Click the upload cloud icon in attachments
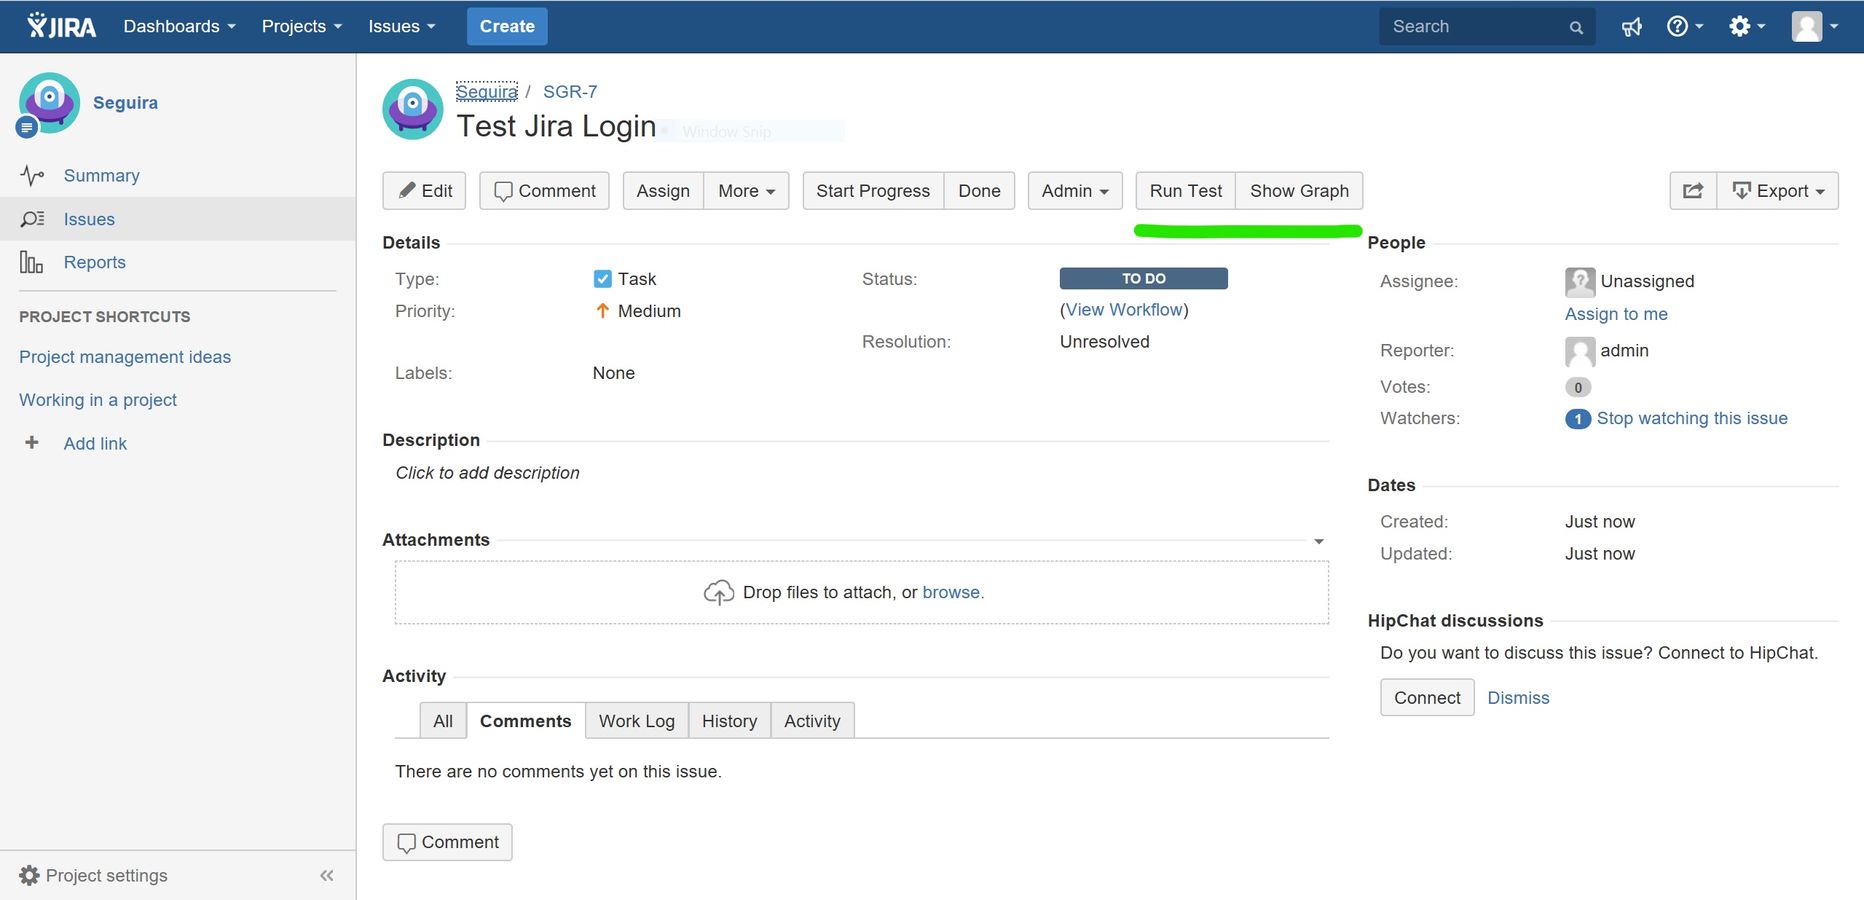The image size is (1864, 900). (718, 593)
